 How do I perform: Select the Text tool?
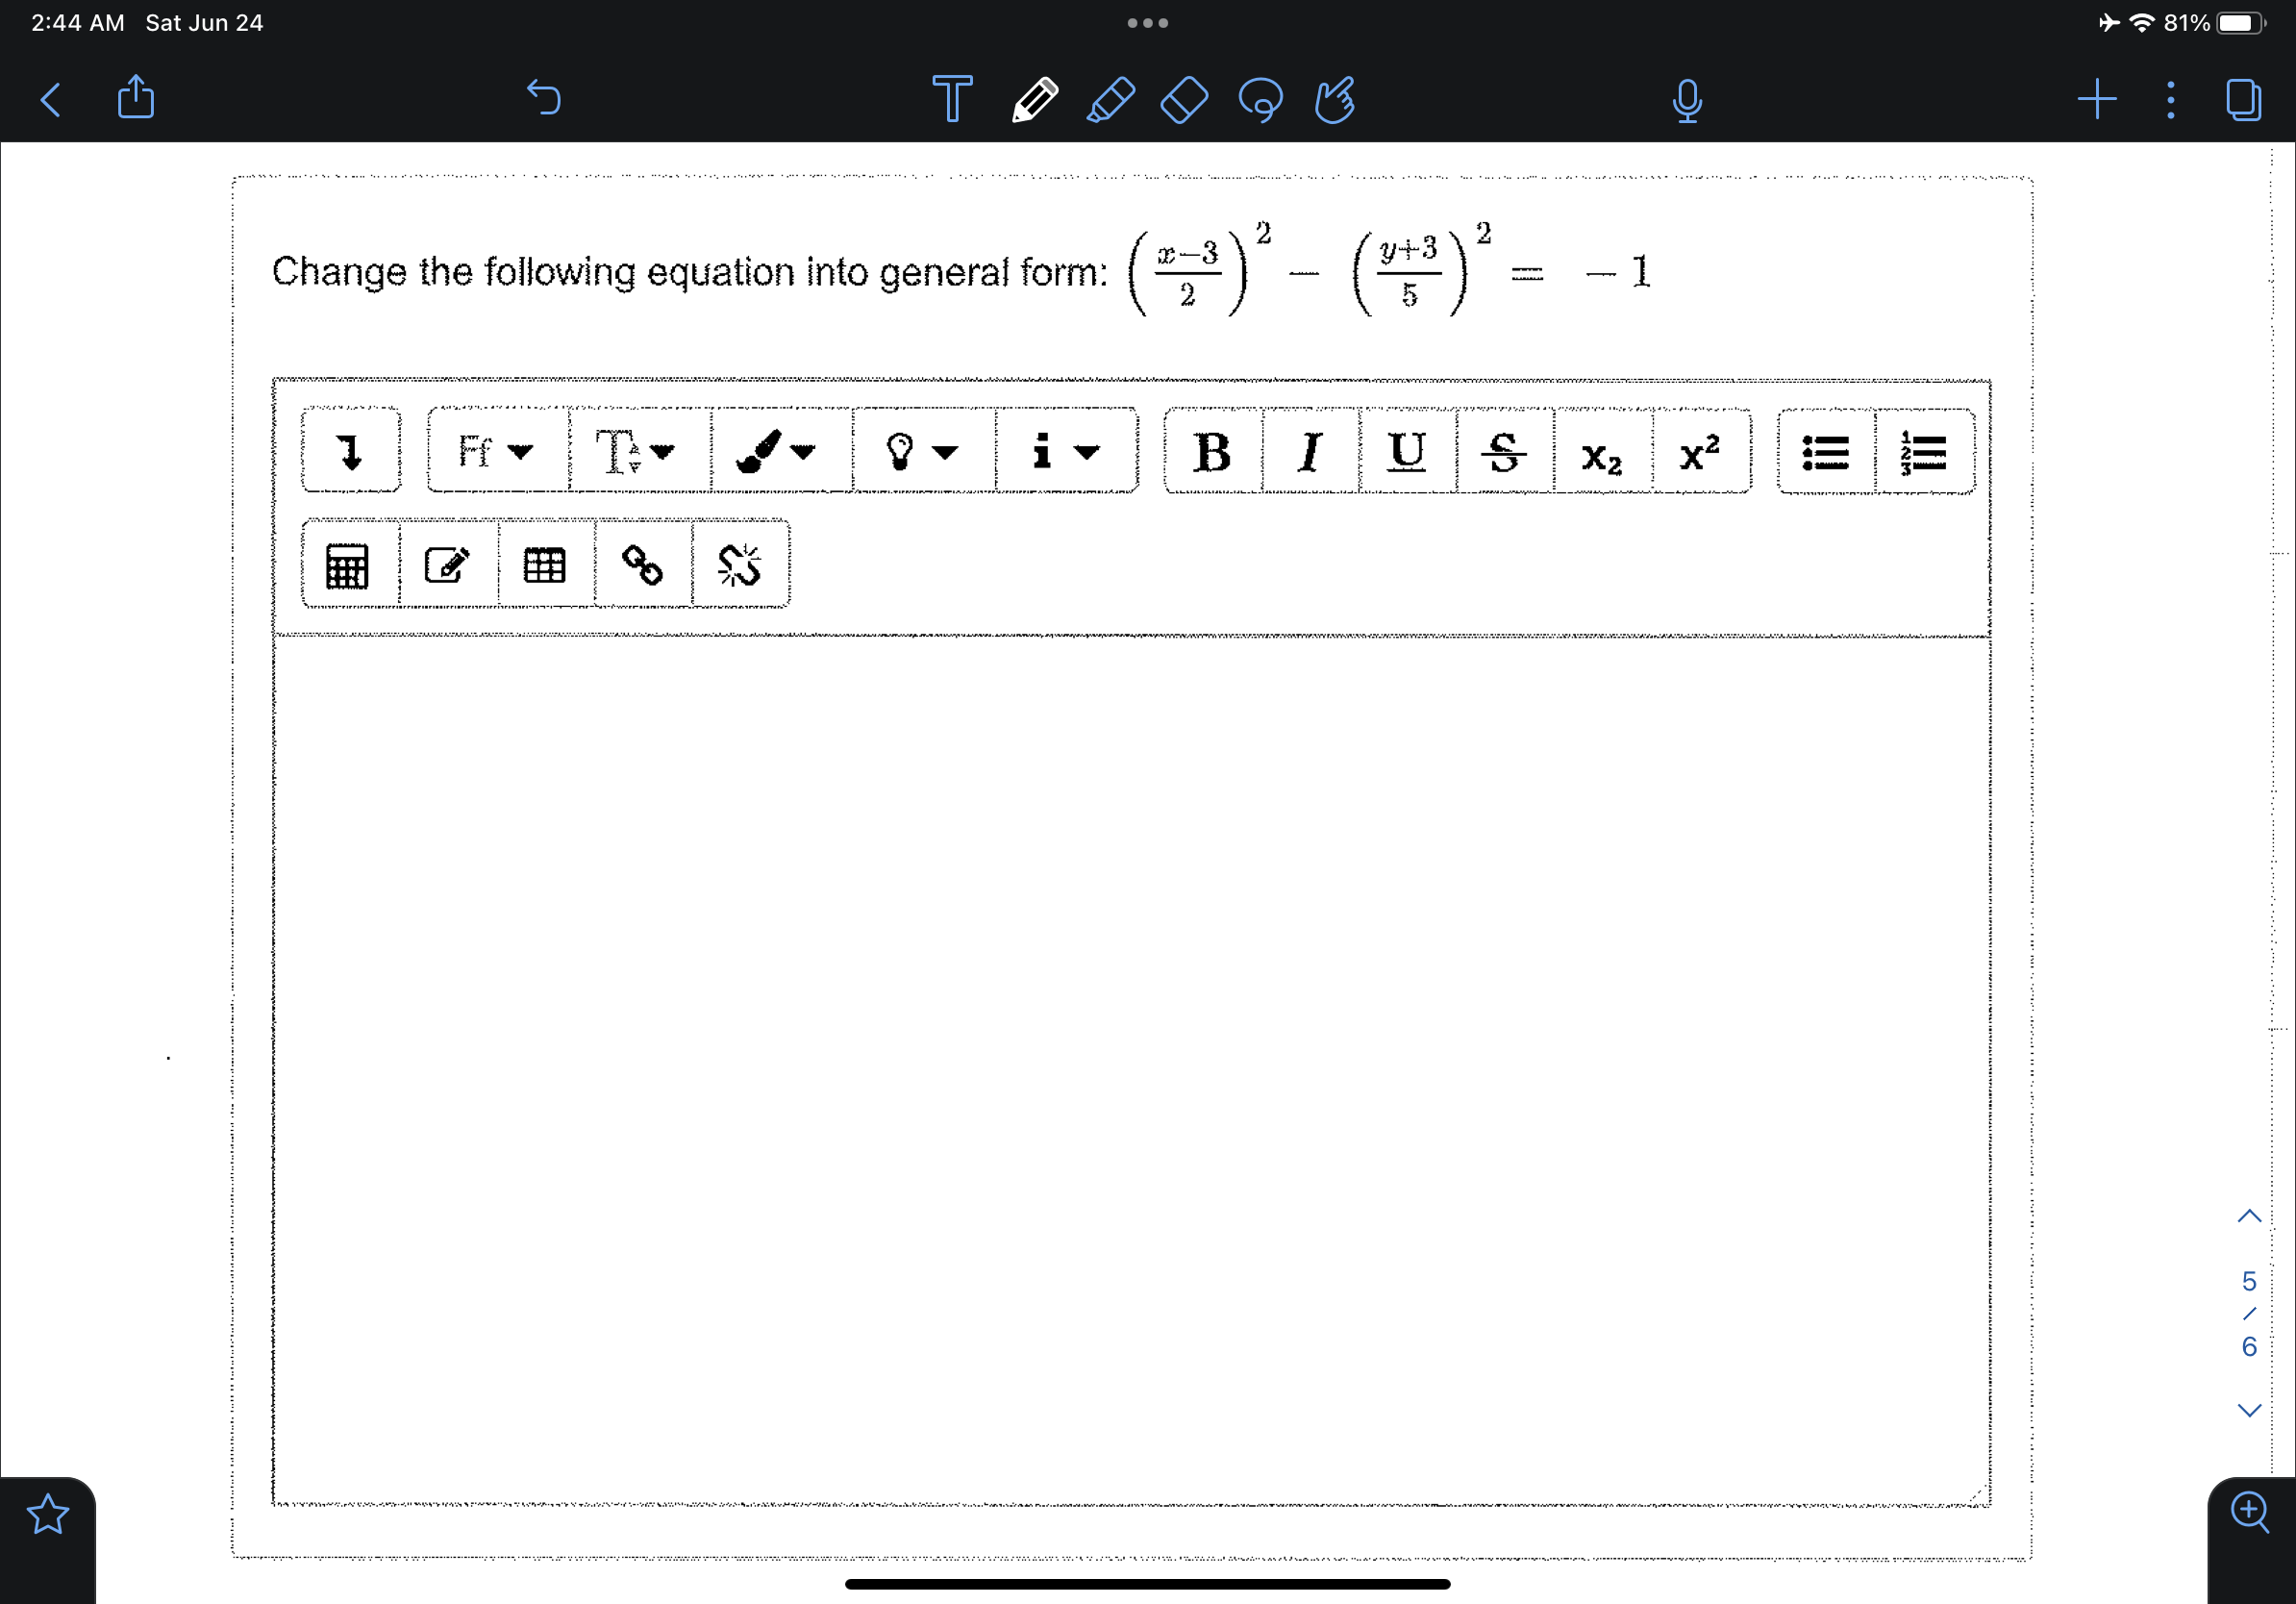[951, 100]
